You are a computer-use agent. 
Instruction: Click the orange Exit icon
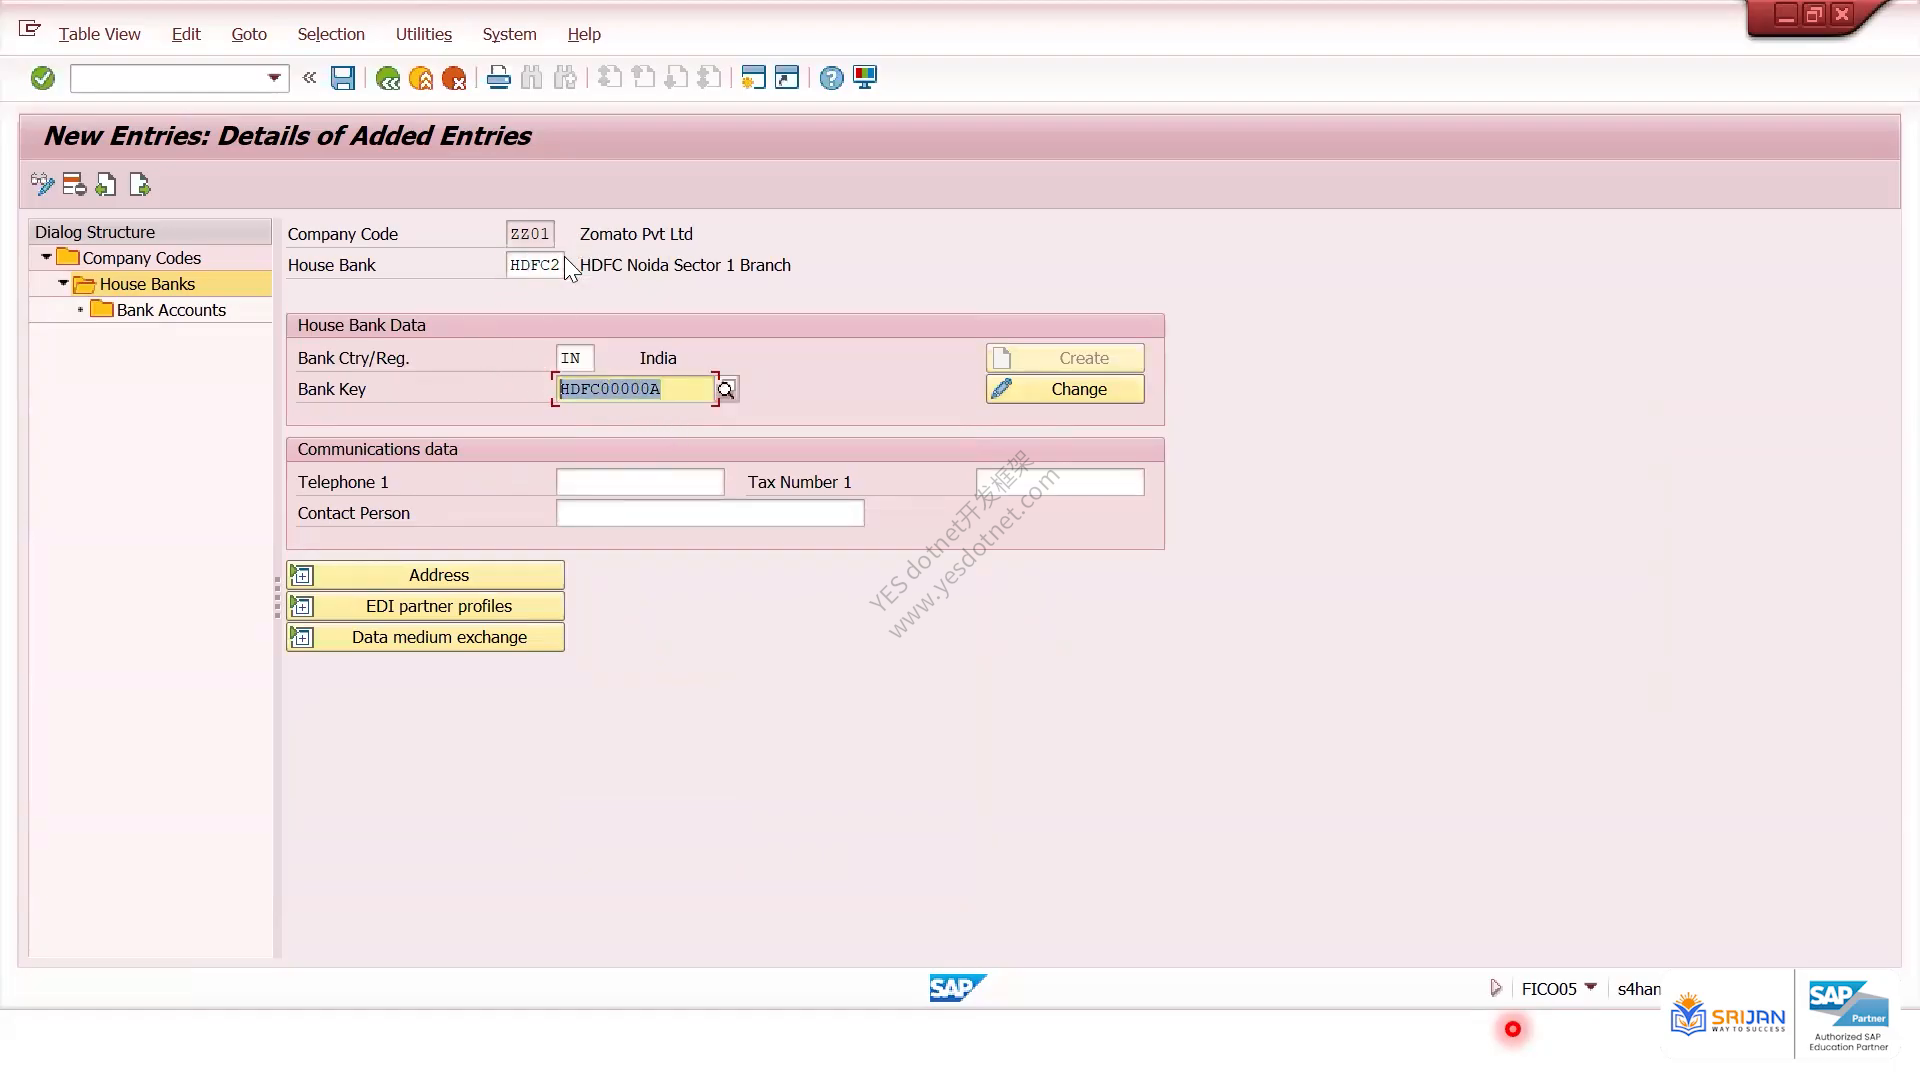pos(421,78)
